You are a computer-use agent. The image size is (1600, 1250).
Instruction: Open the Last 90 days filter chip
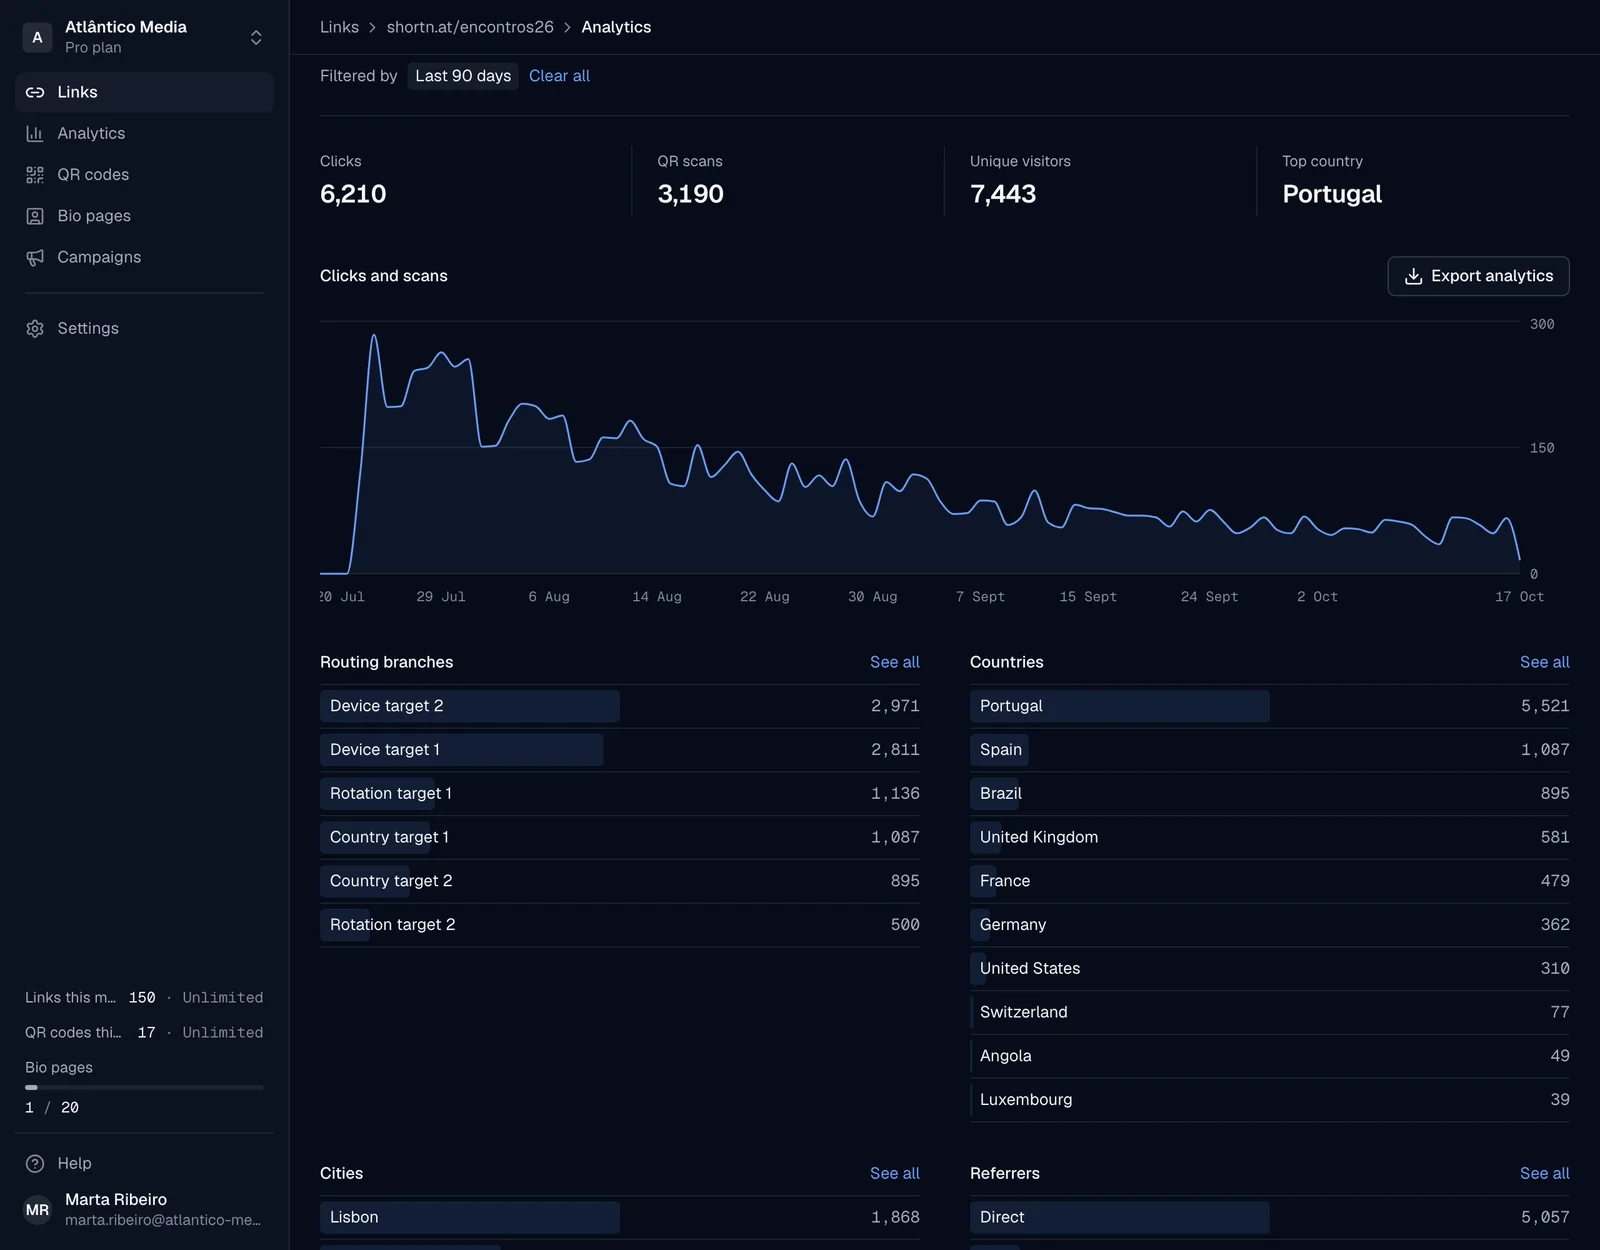463,76
